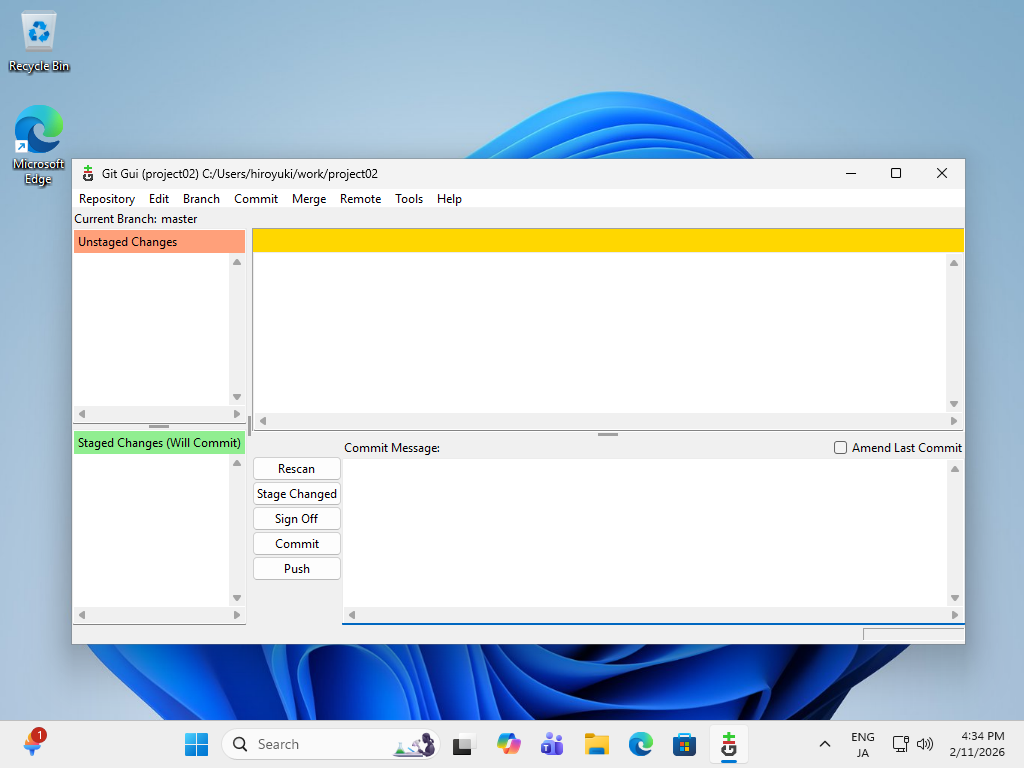Click the network status tray icon
Viewport: 1024px width, 768px height.
[901, 744]
